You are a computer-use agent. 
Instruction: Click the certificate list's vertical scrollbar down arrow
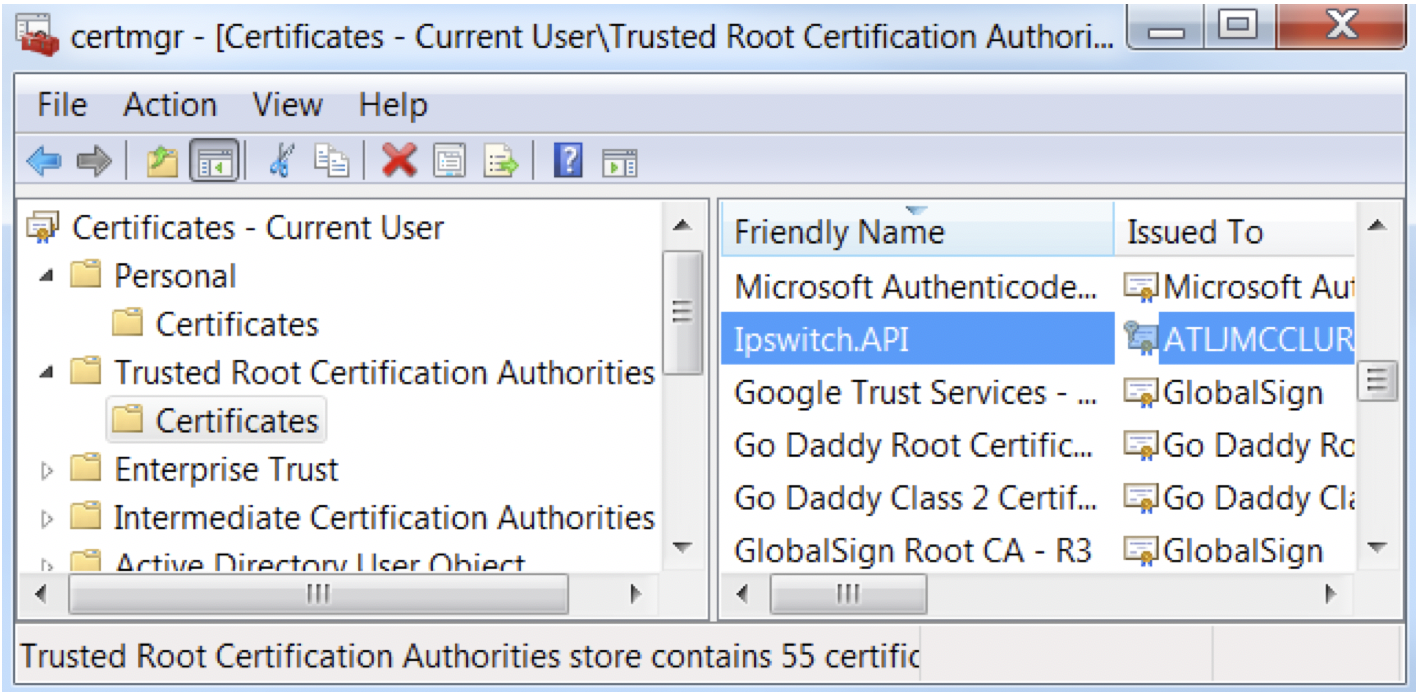coord(1377,547)
